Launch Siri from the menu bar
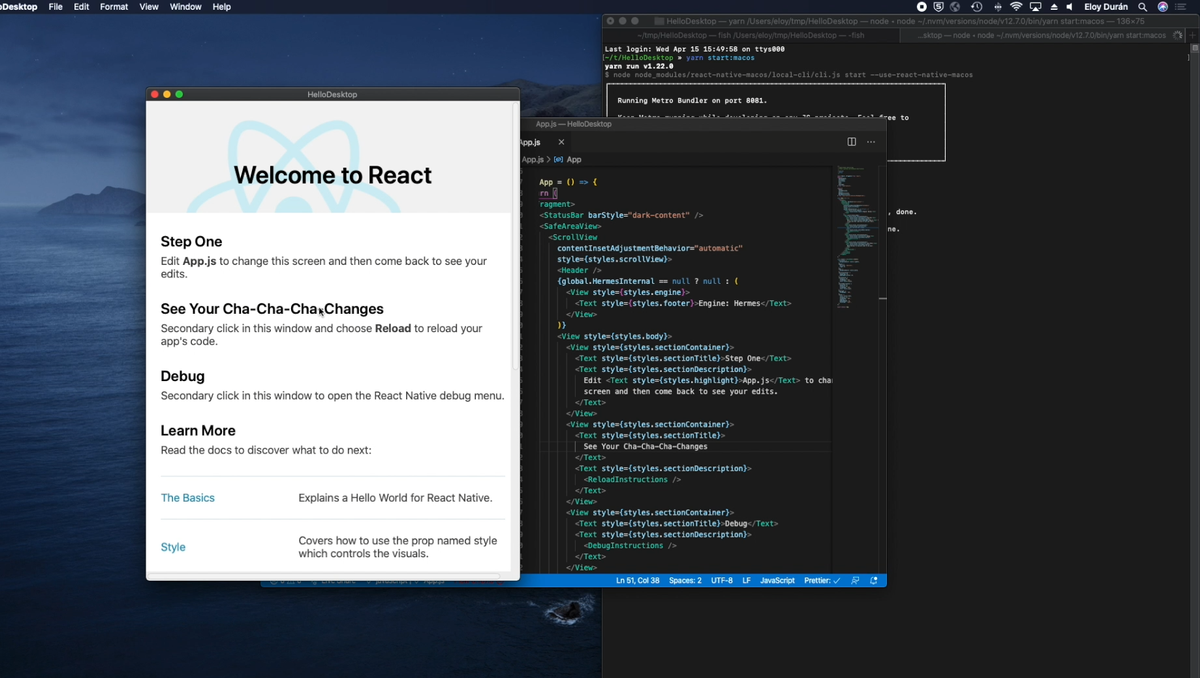The width and height of the screenshot is (1200, 678). click(x=1163, y=6)
